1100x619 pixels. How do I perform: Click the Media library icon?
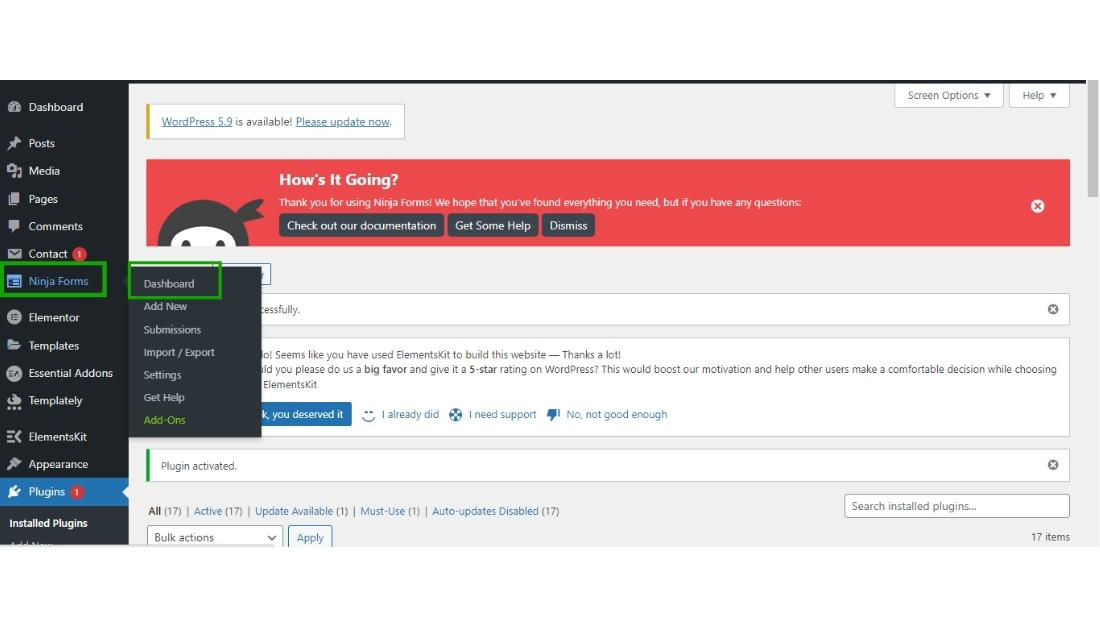[x=14, y=171]
